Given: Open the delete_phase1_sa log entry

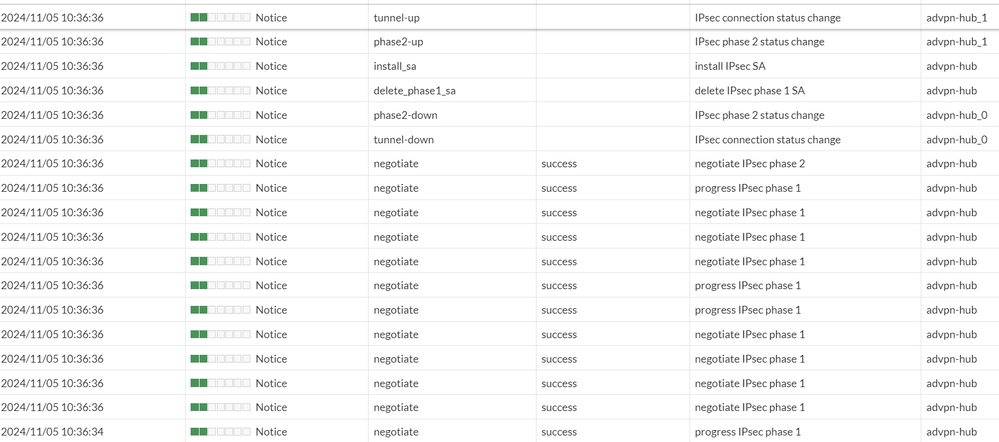Looking at the screenshot, I should pos(414,91).
